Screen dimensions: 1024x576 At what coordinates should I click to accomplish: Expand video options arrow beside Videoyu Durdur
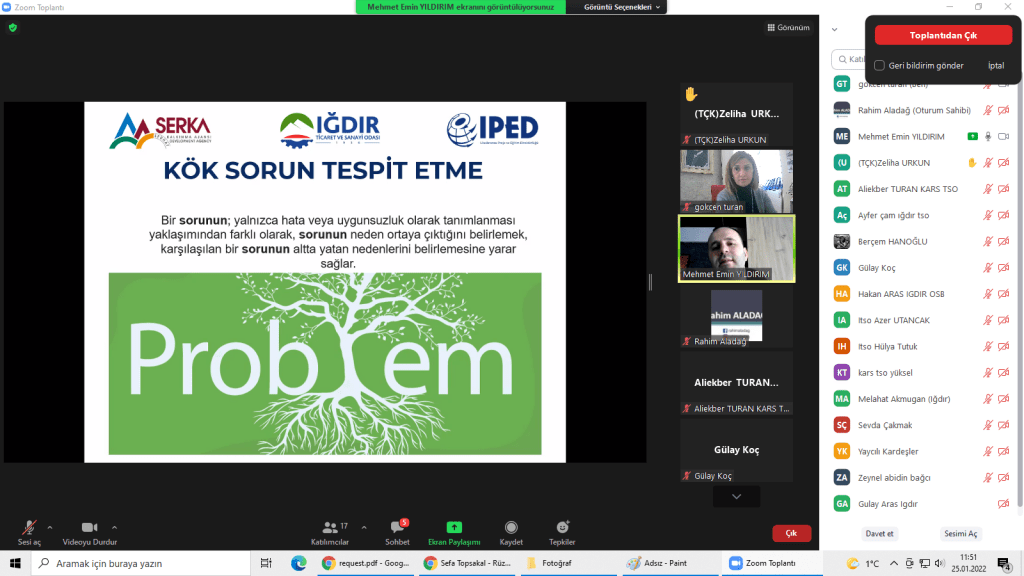click(x=114, y=526)
